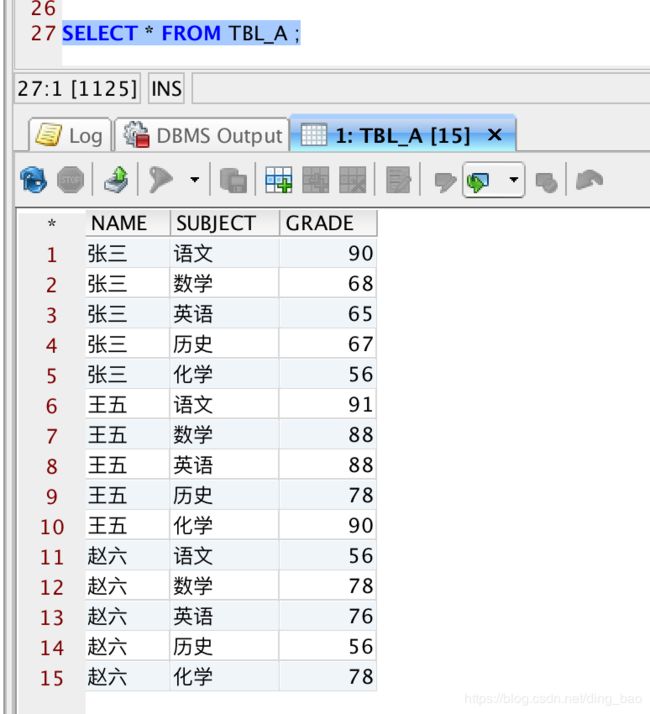Click the Log tab notepad icon
The width and height of the screenshot is (650, 714).
pyautogui.click(x=48, y=135)
